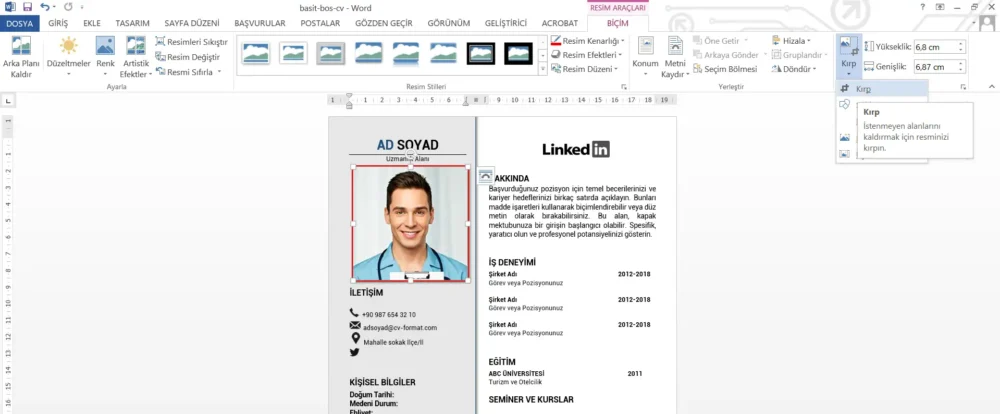Click Seçim Bölmesi selection pane
Viewport: 1000px width, 414px height.
[x=725, y=69]
